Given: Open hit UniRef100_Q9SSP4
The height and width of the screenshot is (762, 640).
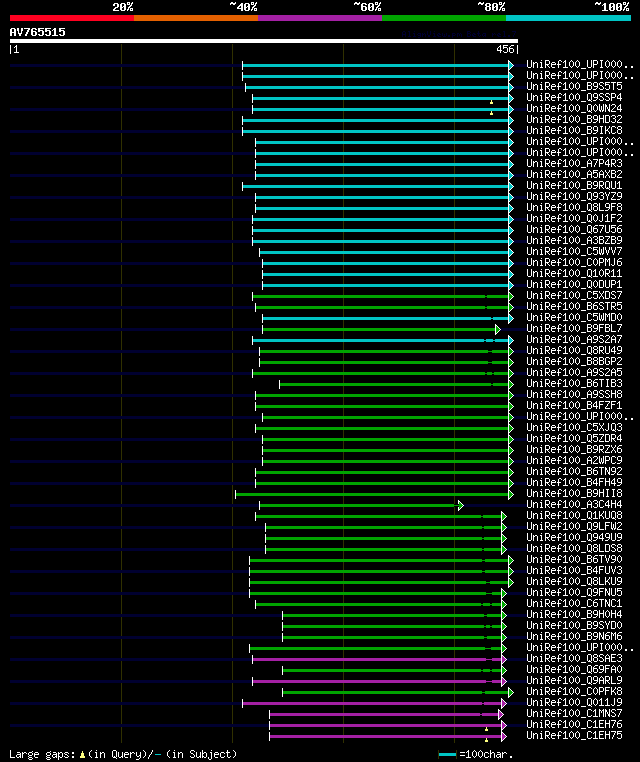Looking at the screenshot, I should 574,97.
